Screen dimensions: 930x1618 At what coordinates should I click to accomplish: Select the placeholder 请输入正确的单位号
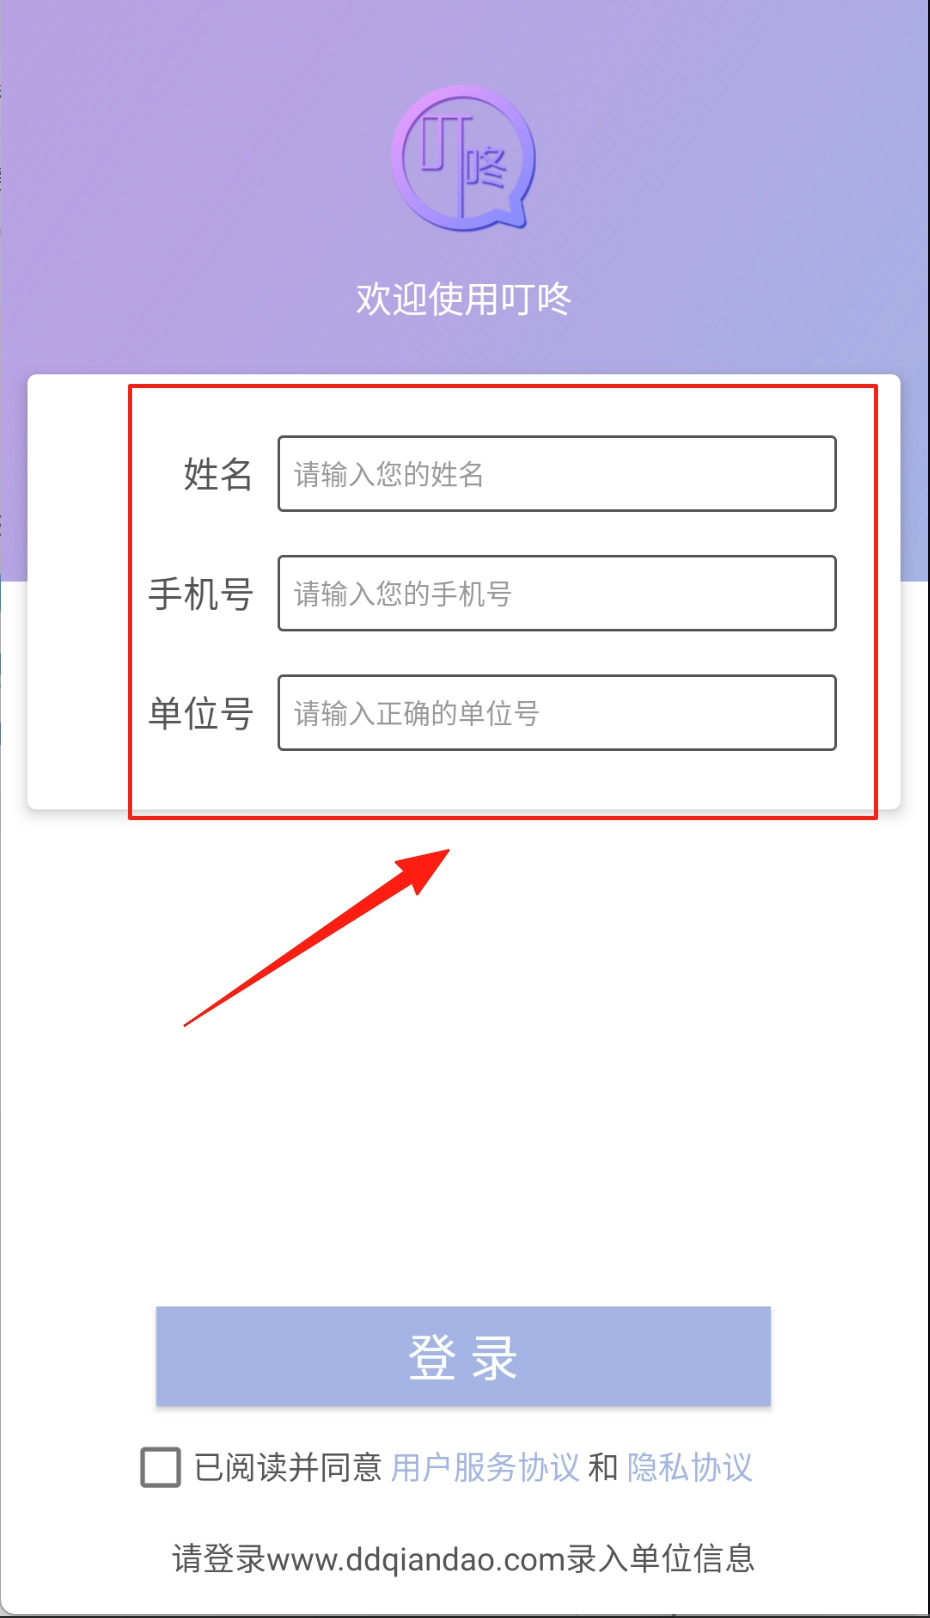point(416,713)
